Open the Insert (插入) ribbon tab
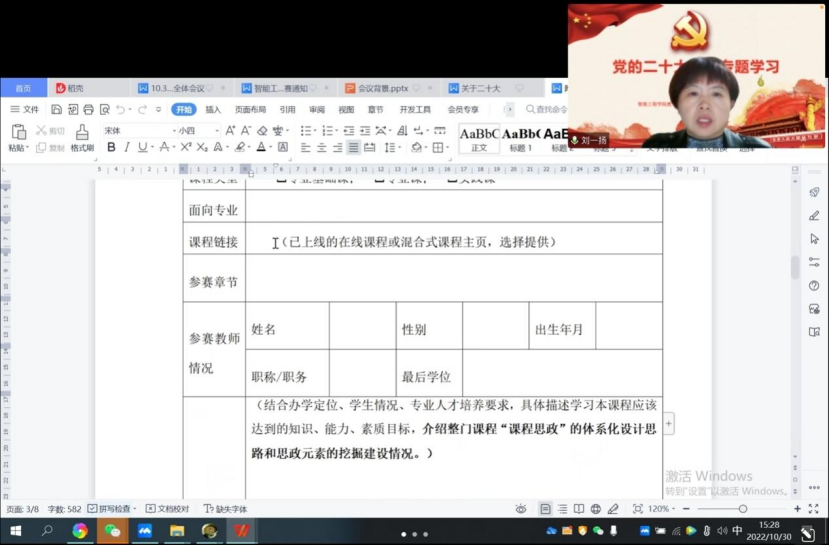Viewport: 830px width, 546px height. click(x=213, y=110)
